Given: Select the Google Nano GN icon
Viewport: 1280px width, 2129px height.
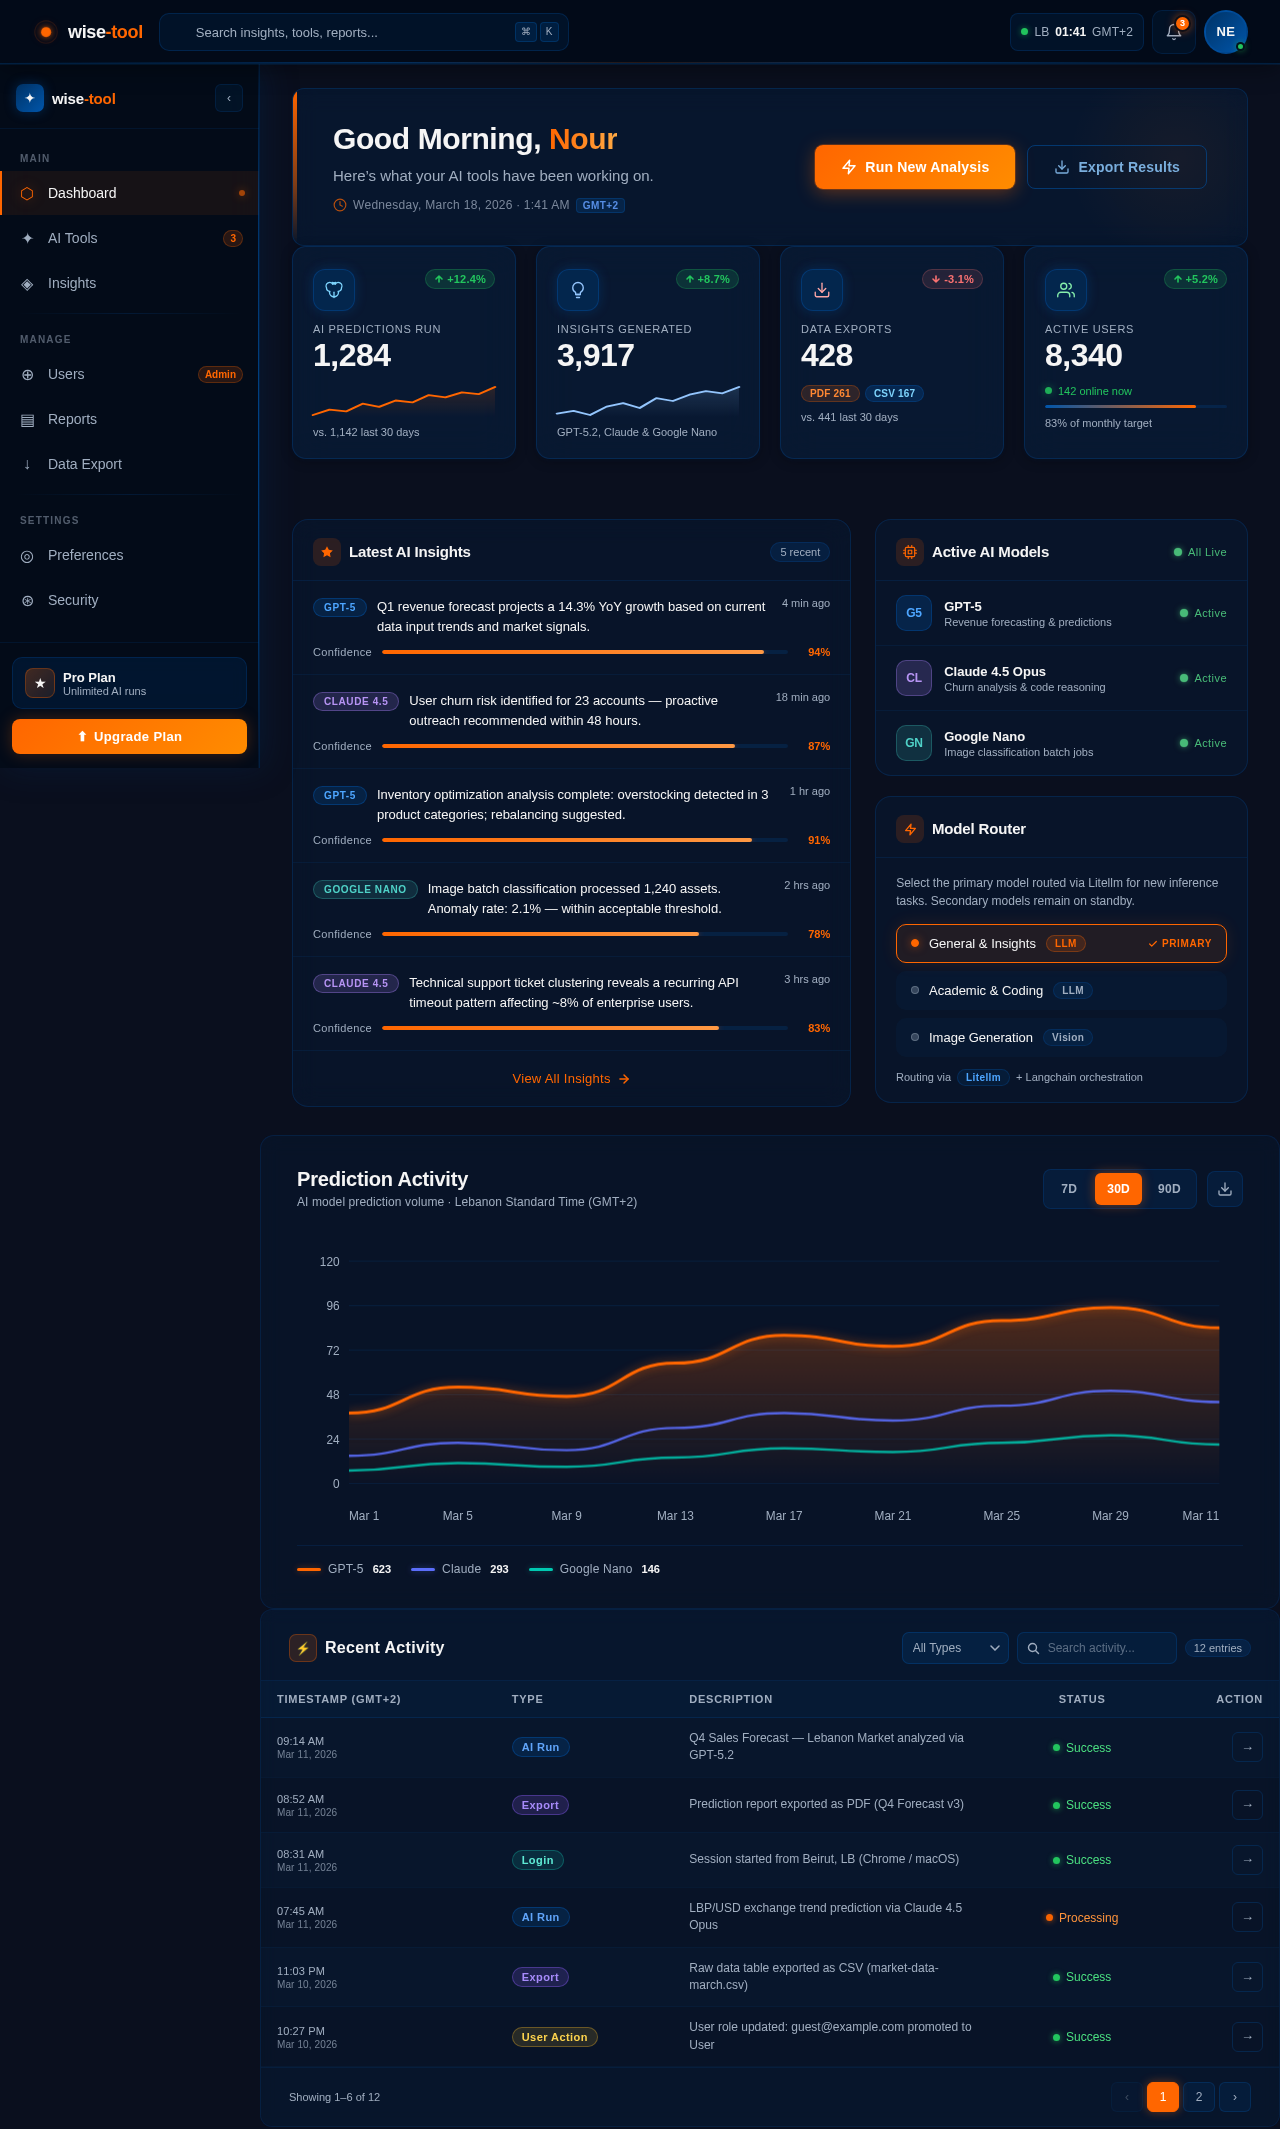Looking at the screenshot, I should [914, 743].
